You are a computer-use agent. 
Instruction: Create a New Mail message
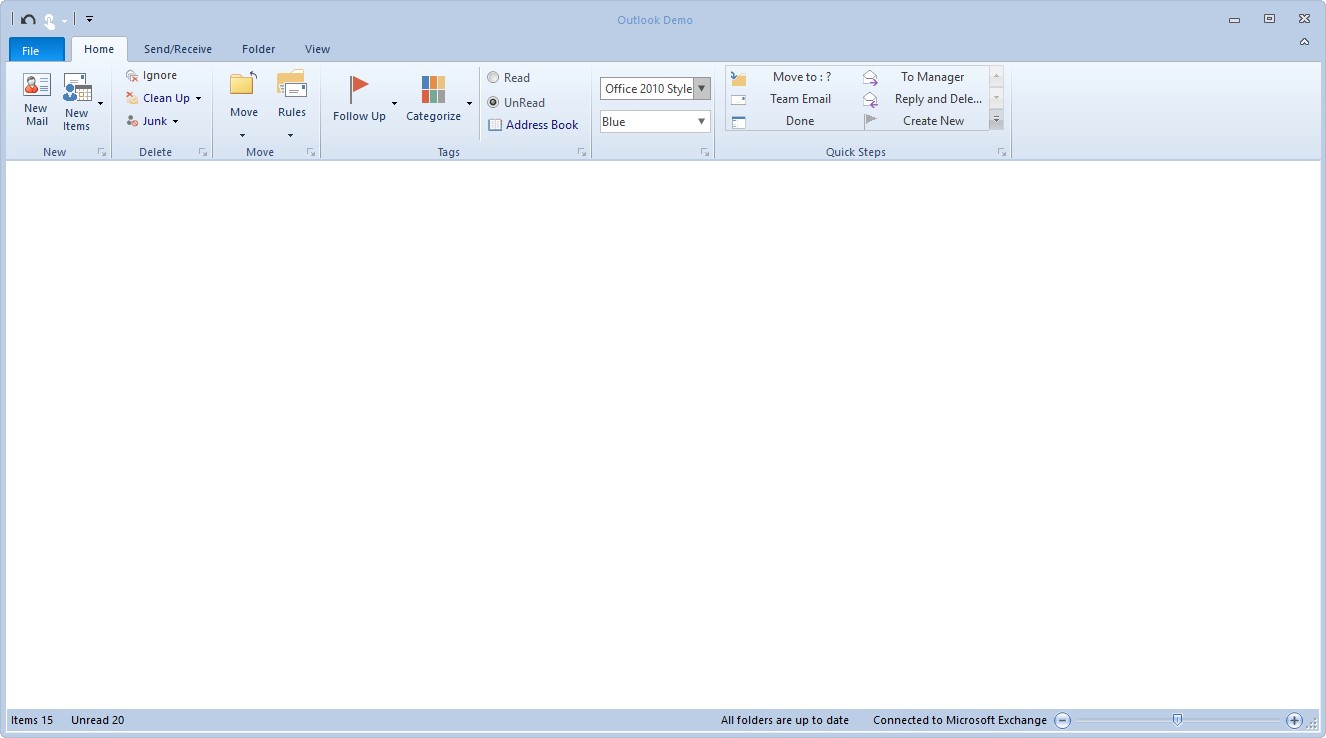[x=37, y=100]
